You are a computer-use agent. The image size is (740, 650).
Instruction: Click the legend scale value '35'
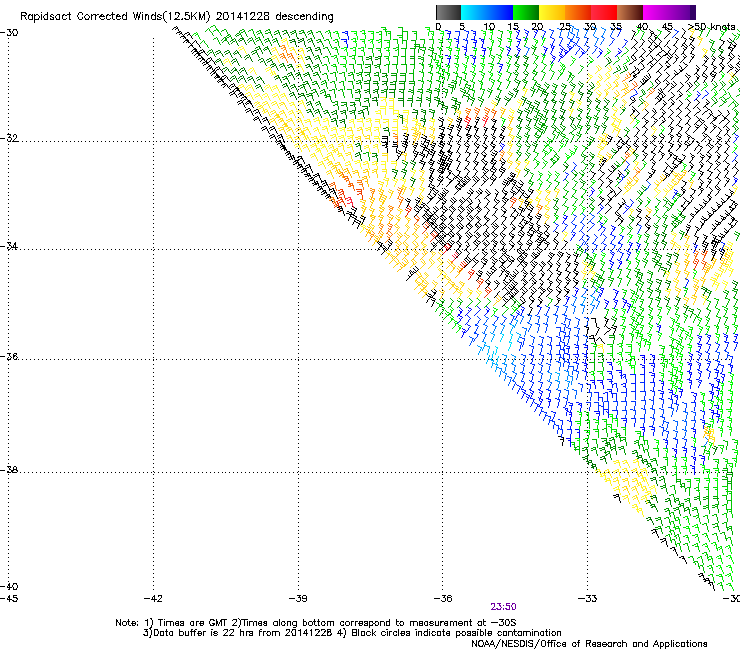(616, 26)
